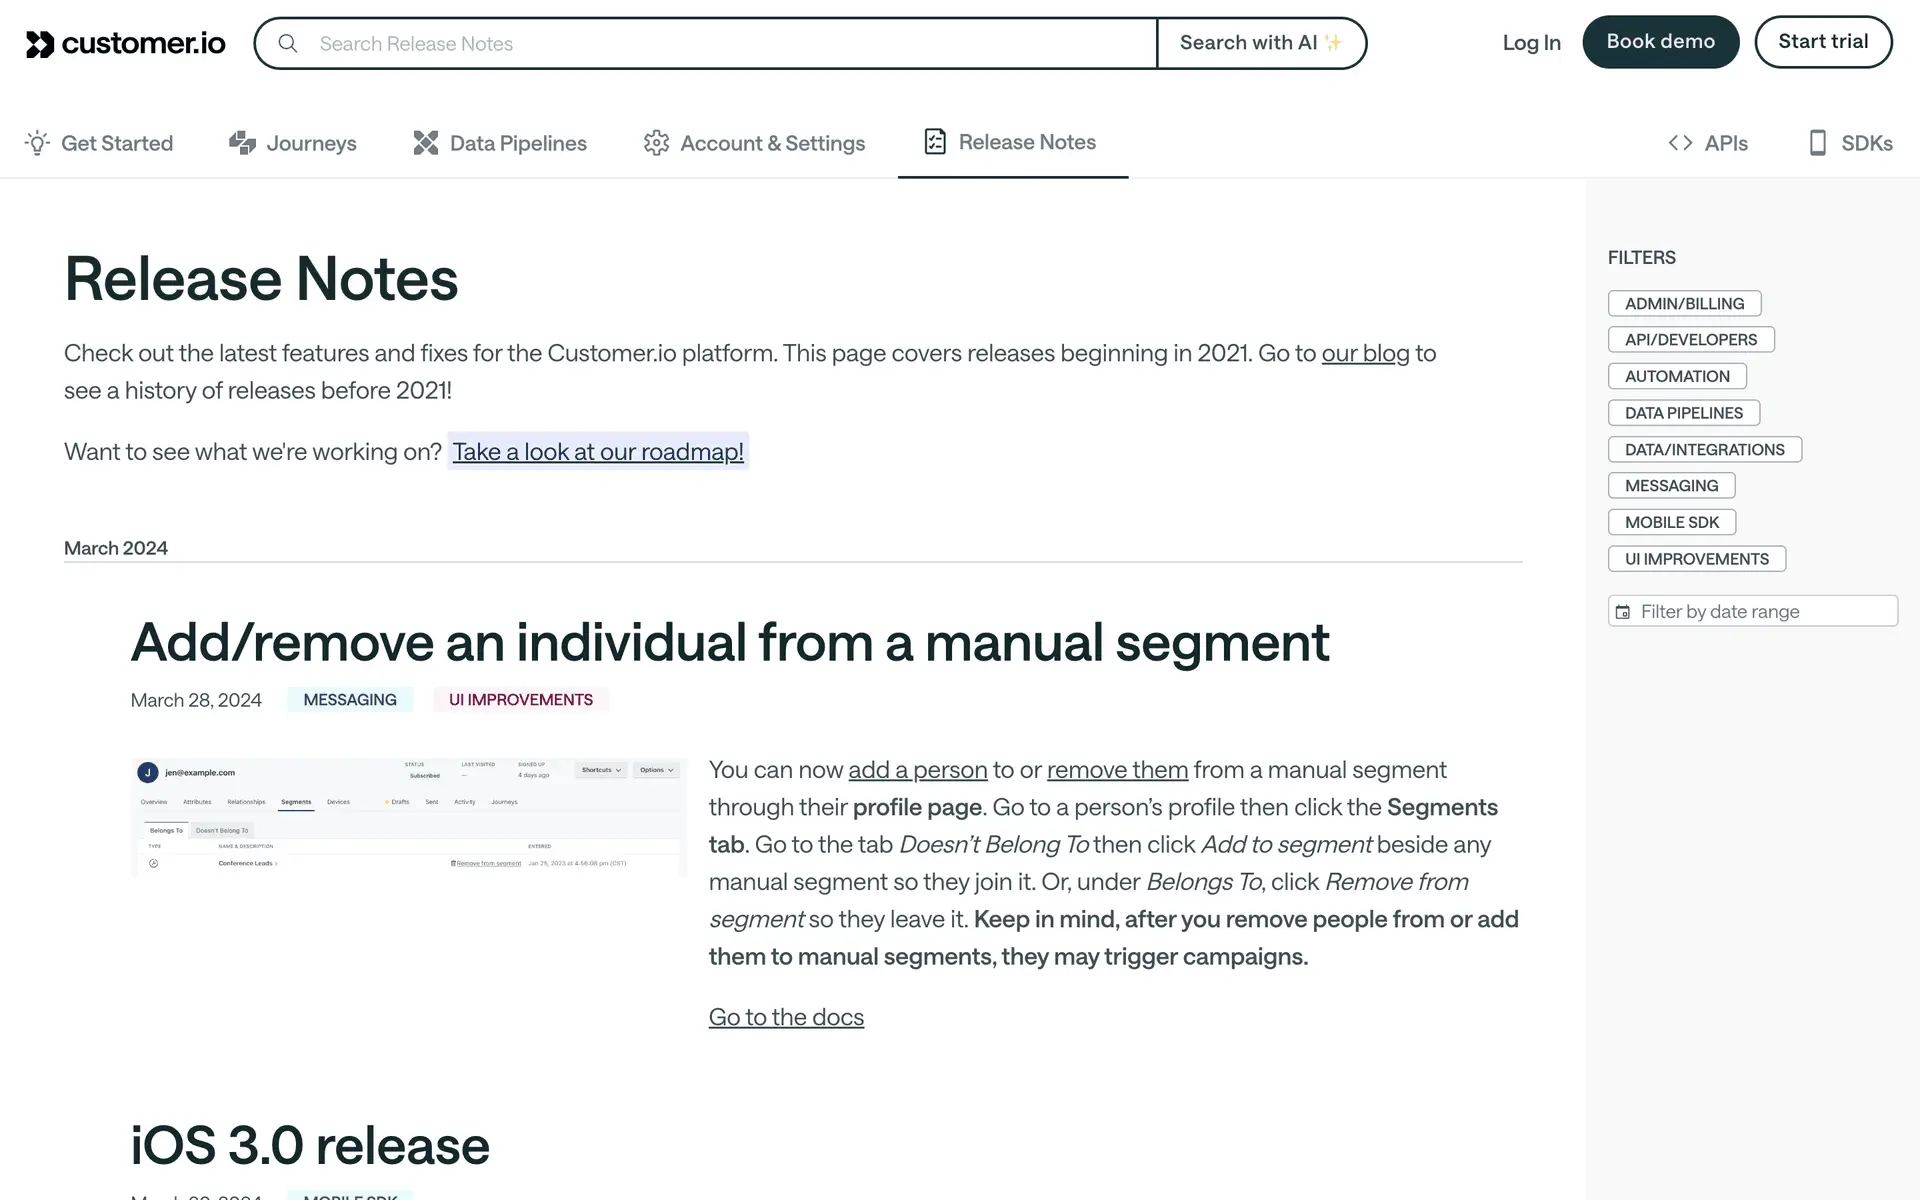The width and height of the screenshot is (1920, 1200).
Task: Click the Journeys icon
Action: [x=242, y=143]
